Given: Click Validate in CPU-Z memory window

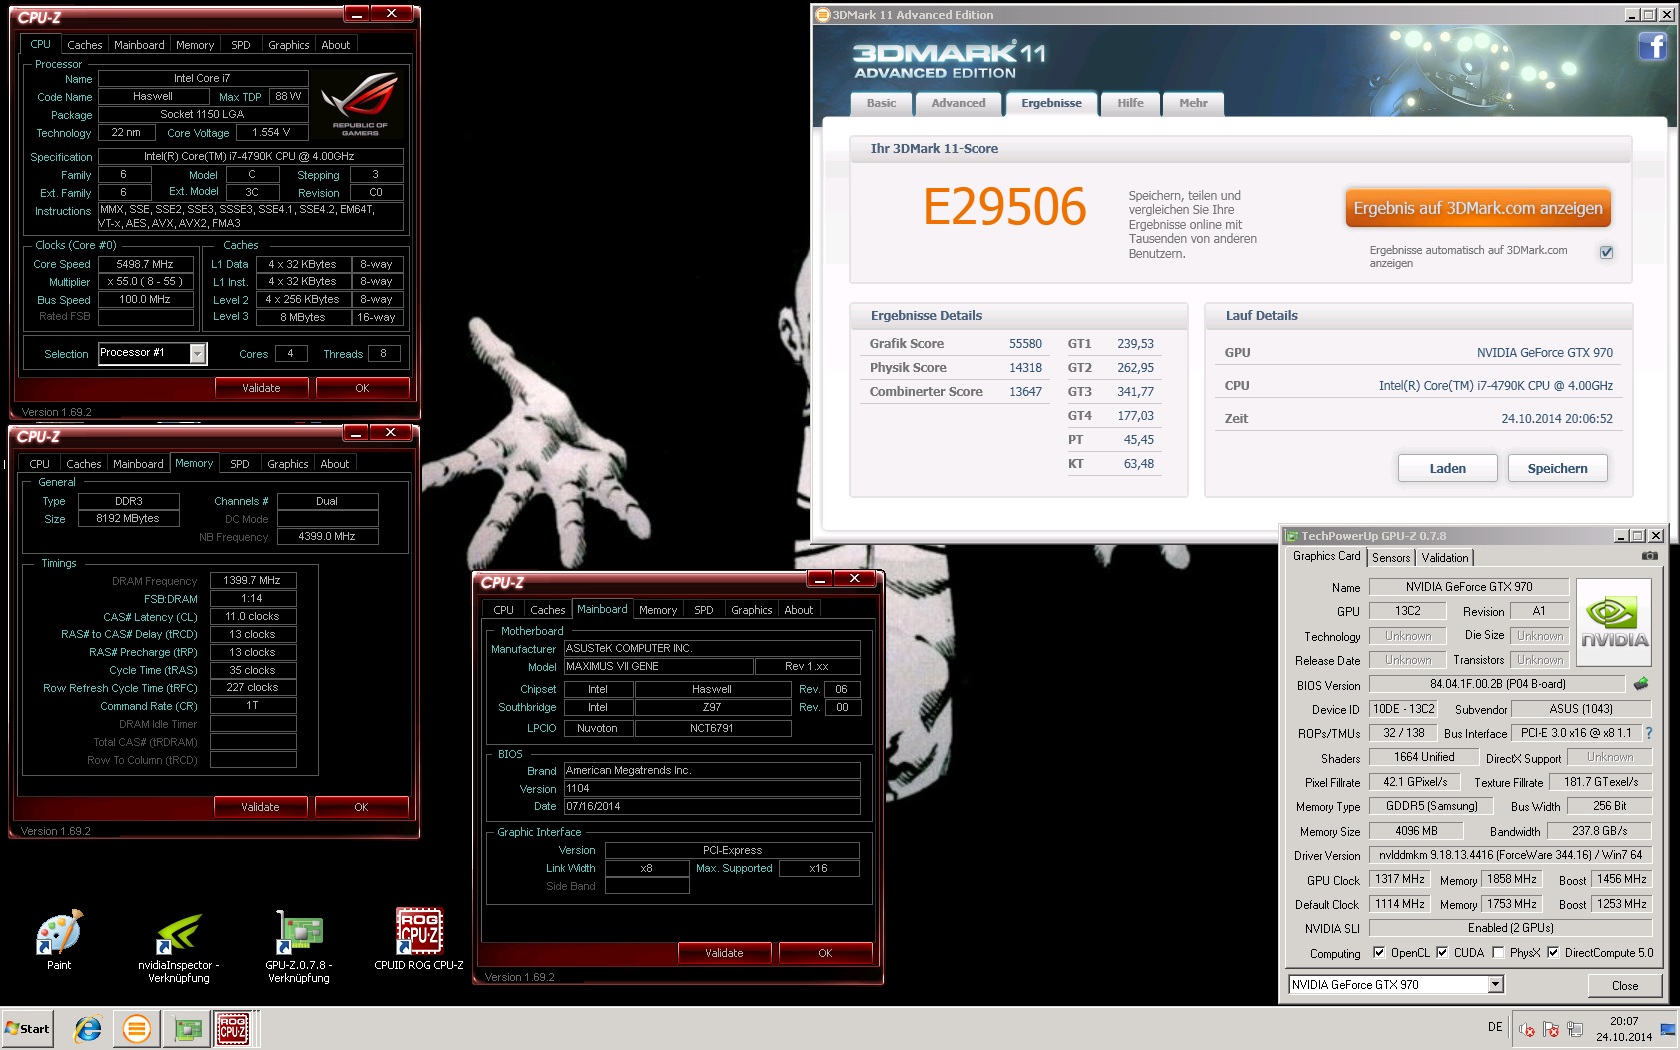Looking at the screenshot, I should (260, 807).
